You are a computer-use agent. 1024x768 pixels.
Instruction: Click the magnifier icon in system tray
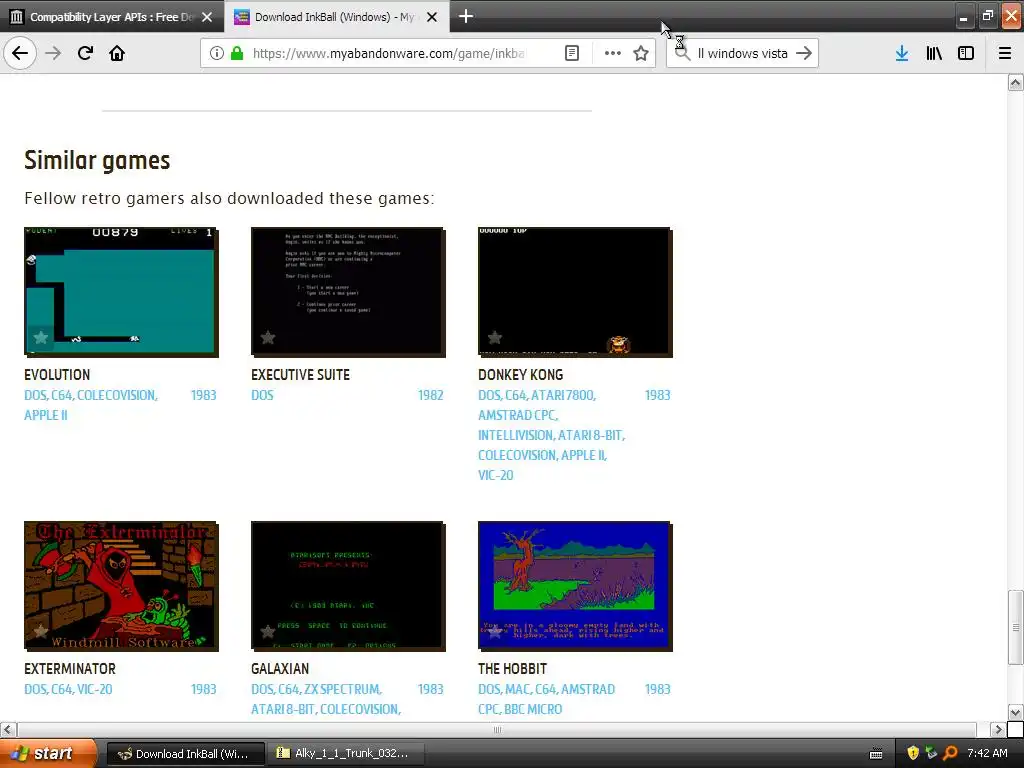[x=950, y=754]
